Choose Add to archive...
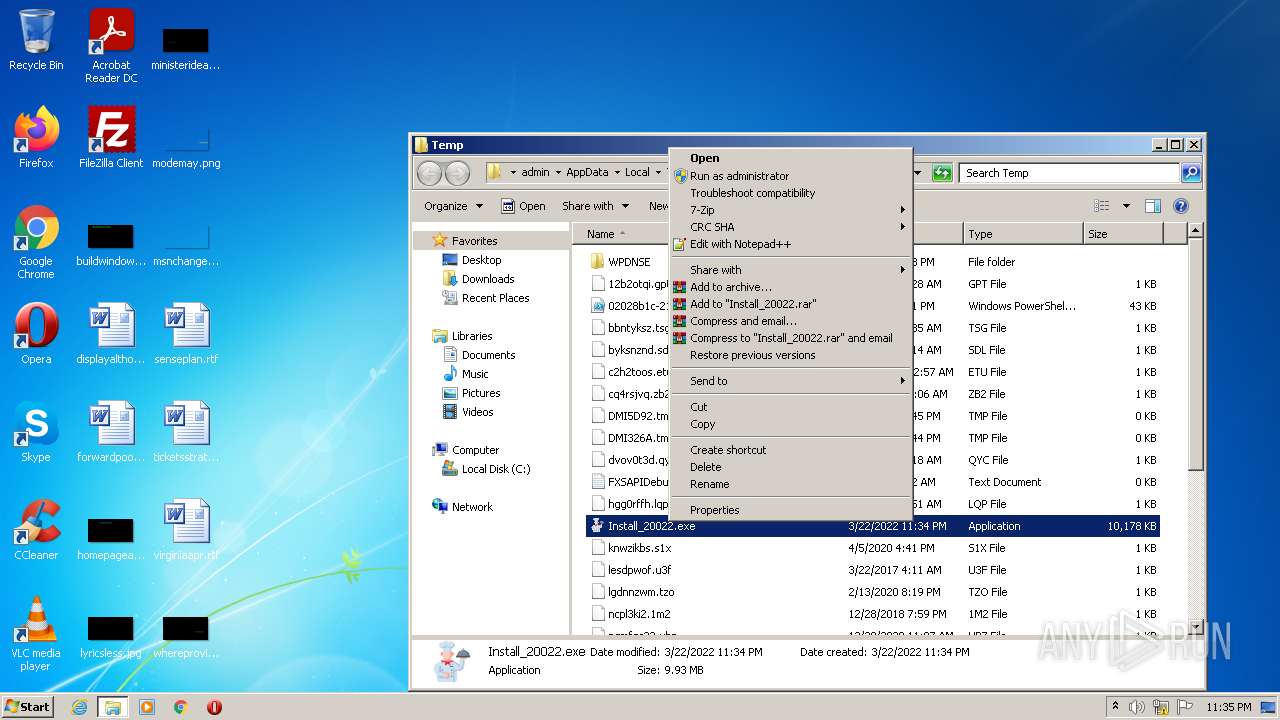Image resolution: width=1280 pixels, height=720 pixels. point(790,287)
